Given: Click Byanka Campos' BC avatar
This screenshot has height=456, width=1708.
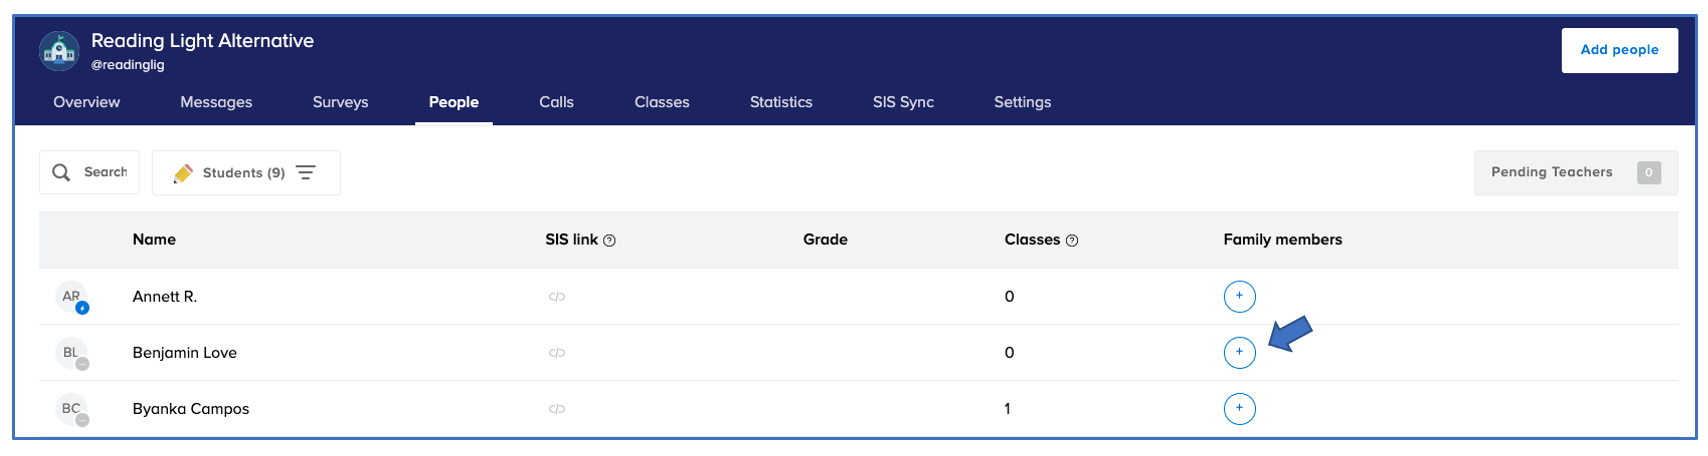Looking at the screenshot, I should click(x=72, y=409).
